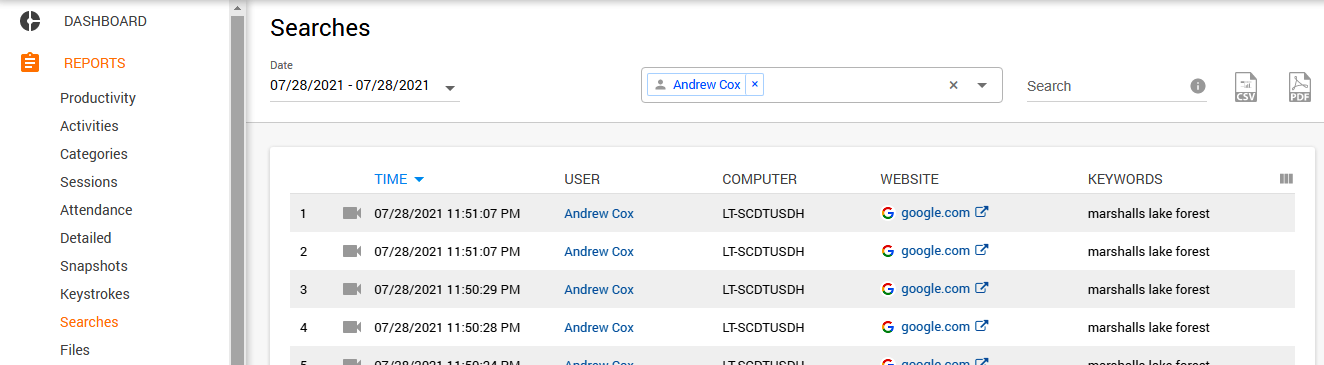Go to DASHBOARD section
This screenshot has height=365, width=1324.
(x=105, y=21)
